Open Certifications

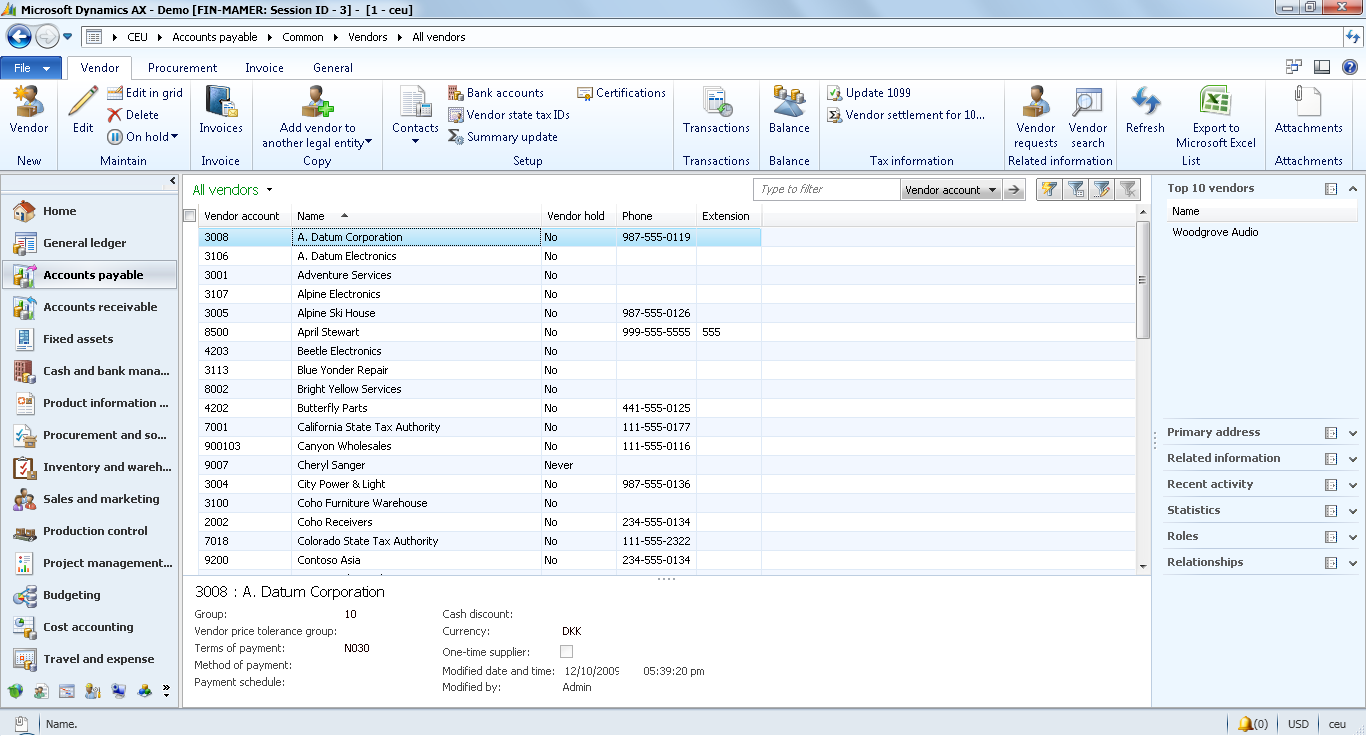[x=621, y=93]
